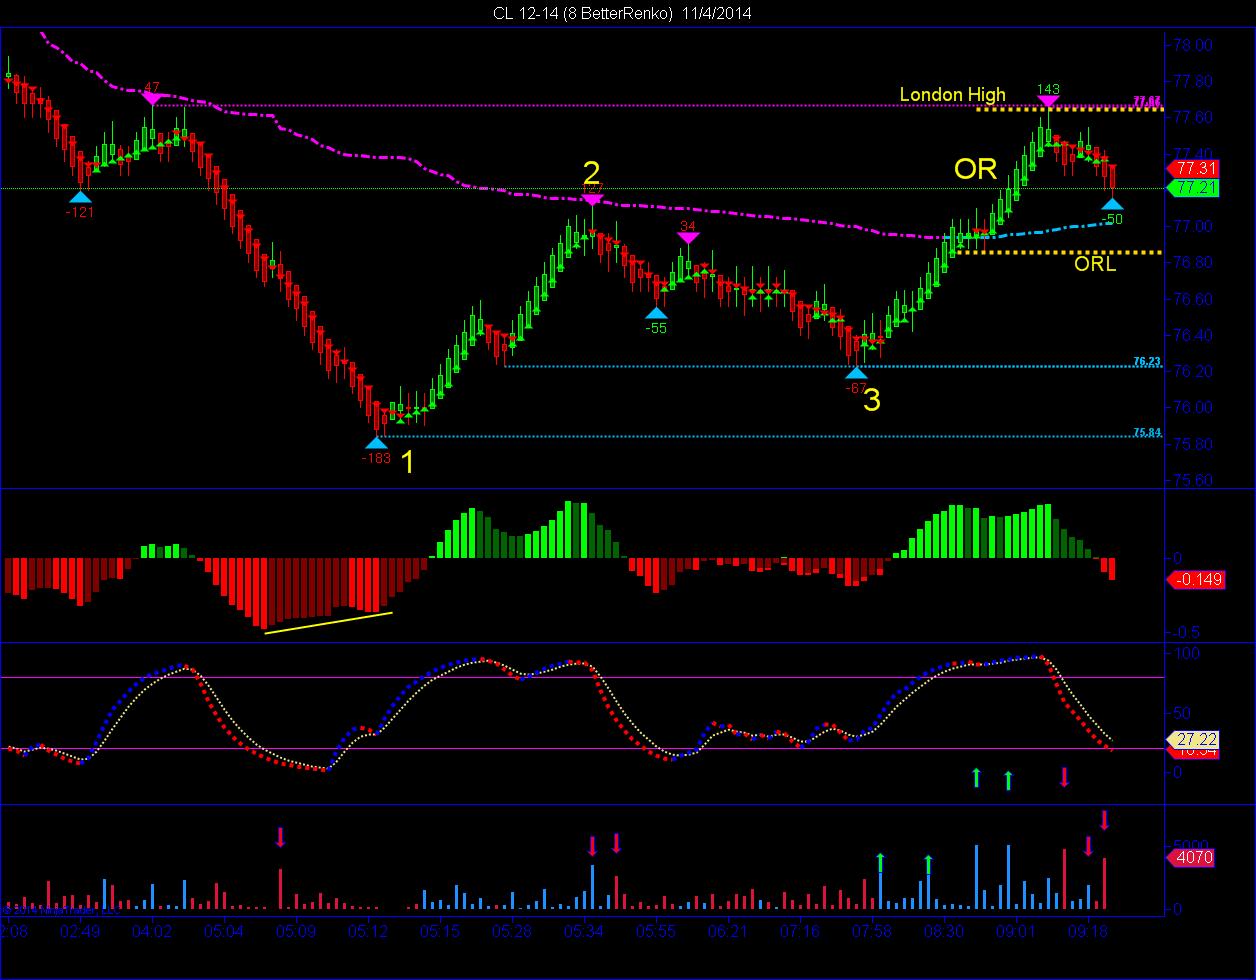
Task: Select the cyan swing-low triangle labeled -55
Action: (656, 313)
